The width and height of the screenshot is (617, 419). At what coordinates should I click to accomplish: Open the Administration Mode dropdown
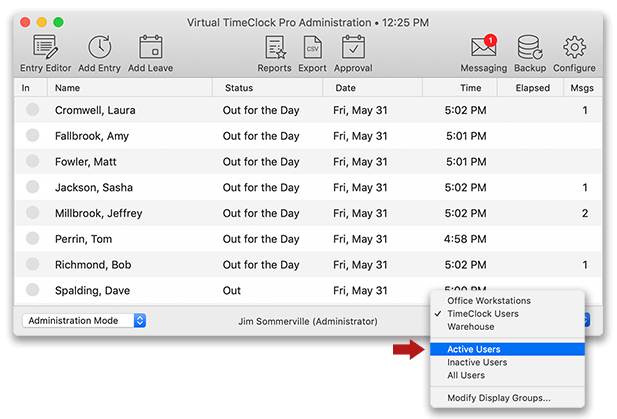point(84,321)
